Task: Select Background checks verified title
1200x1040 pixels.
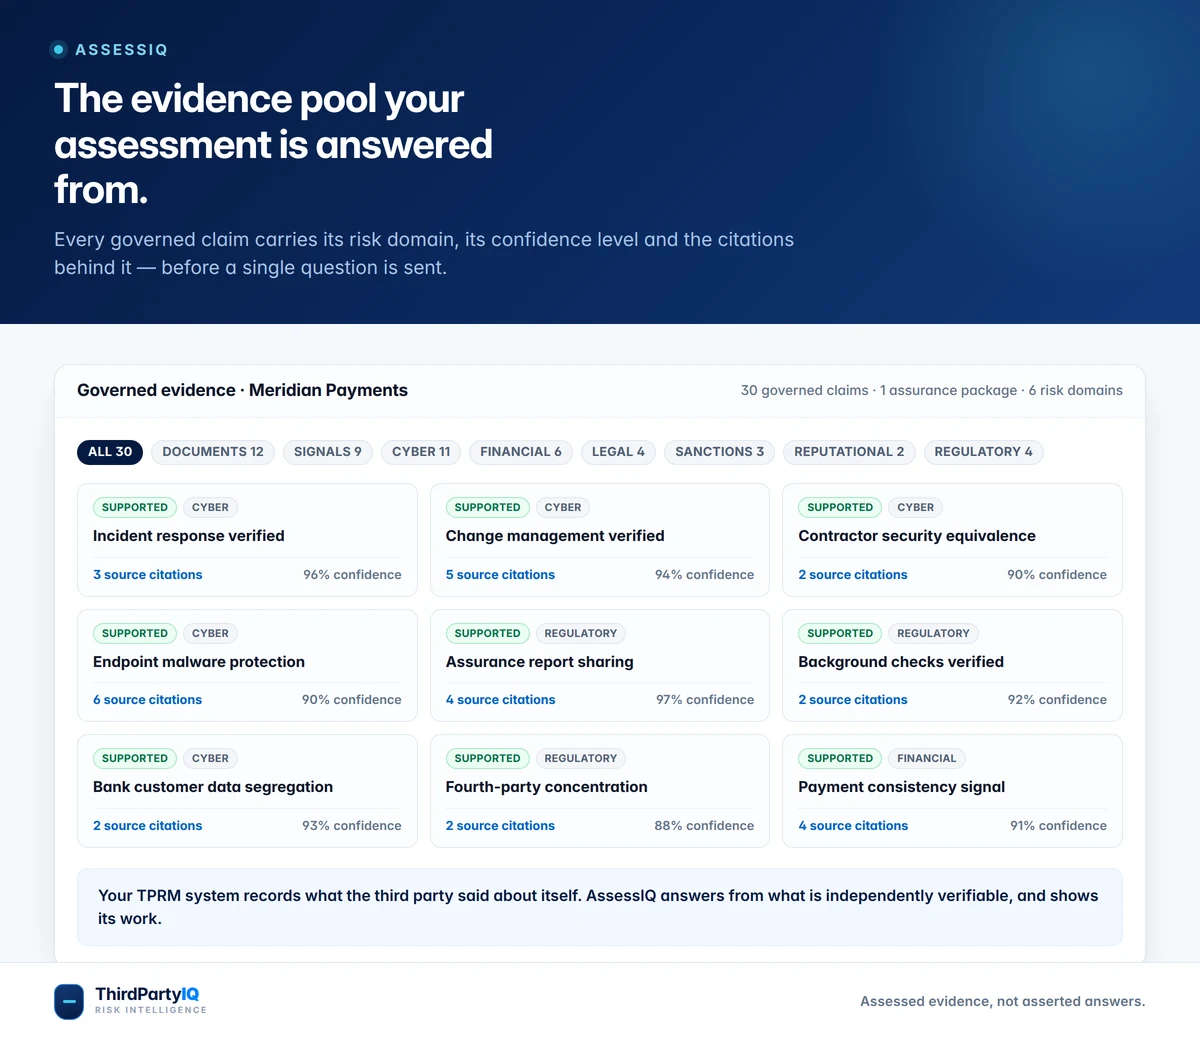Action: coord(901,662)
